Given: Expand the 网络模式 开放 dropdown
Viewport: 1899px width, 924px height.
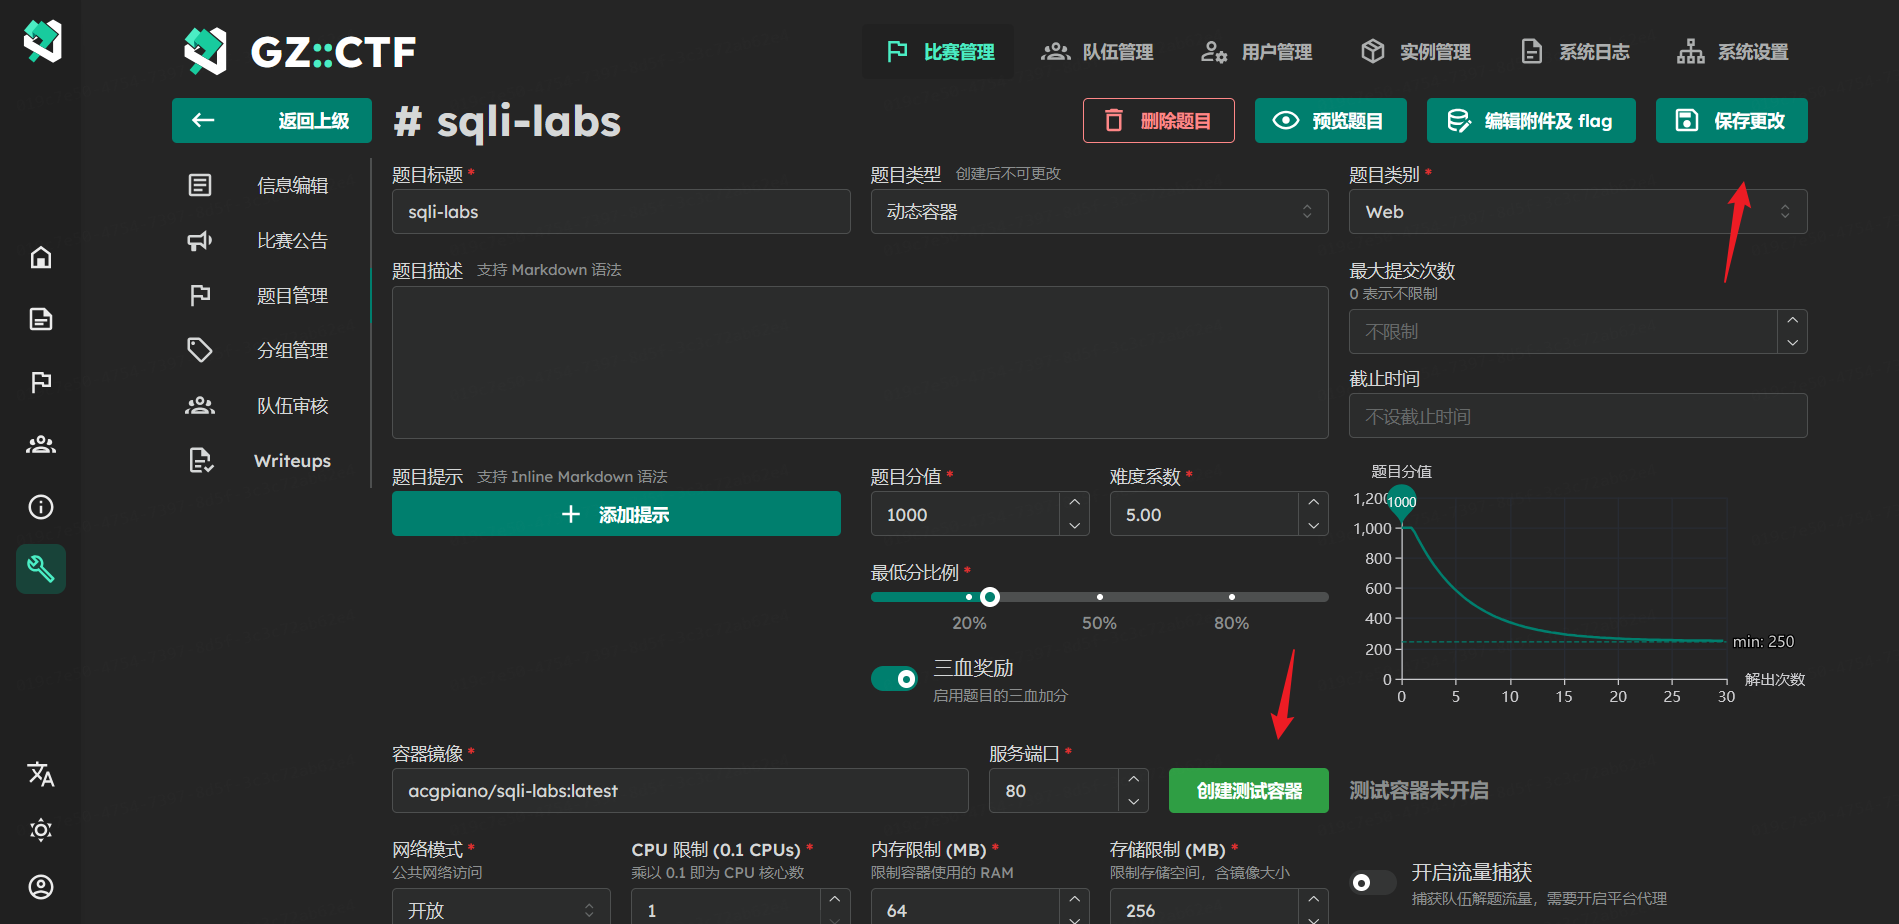Looking at the screenshot, I should click(x=500, y=910).
